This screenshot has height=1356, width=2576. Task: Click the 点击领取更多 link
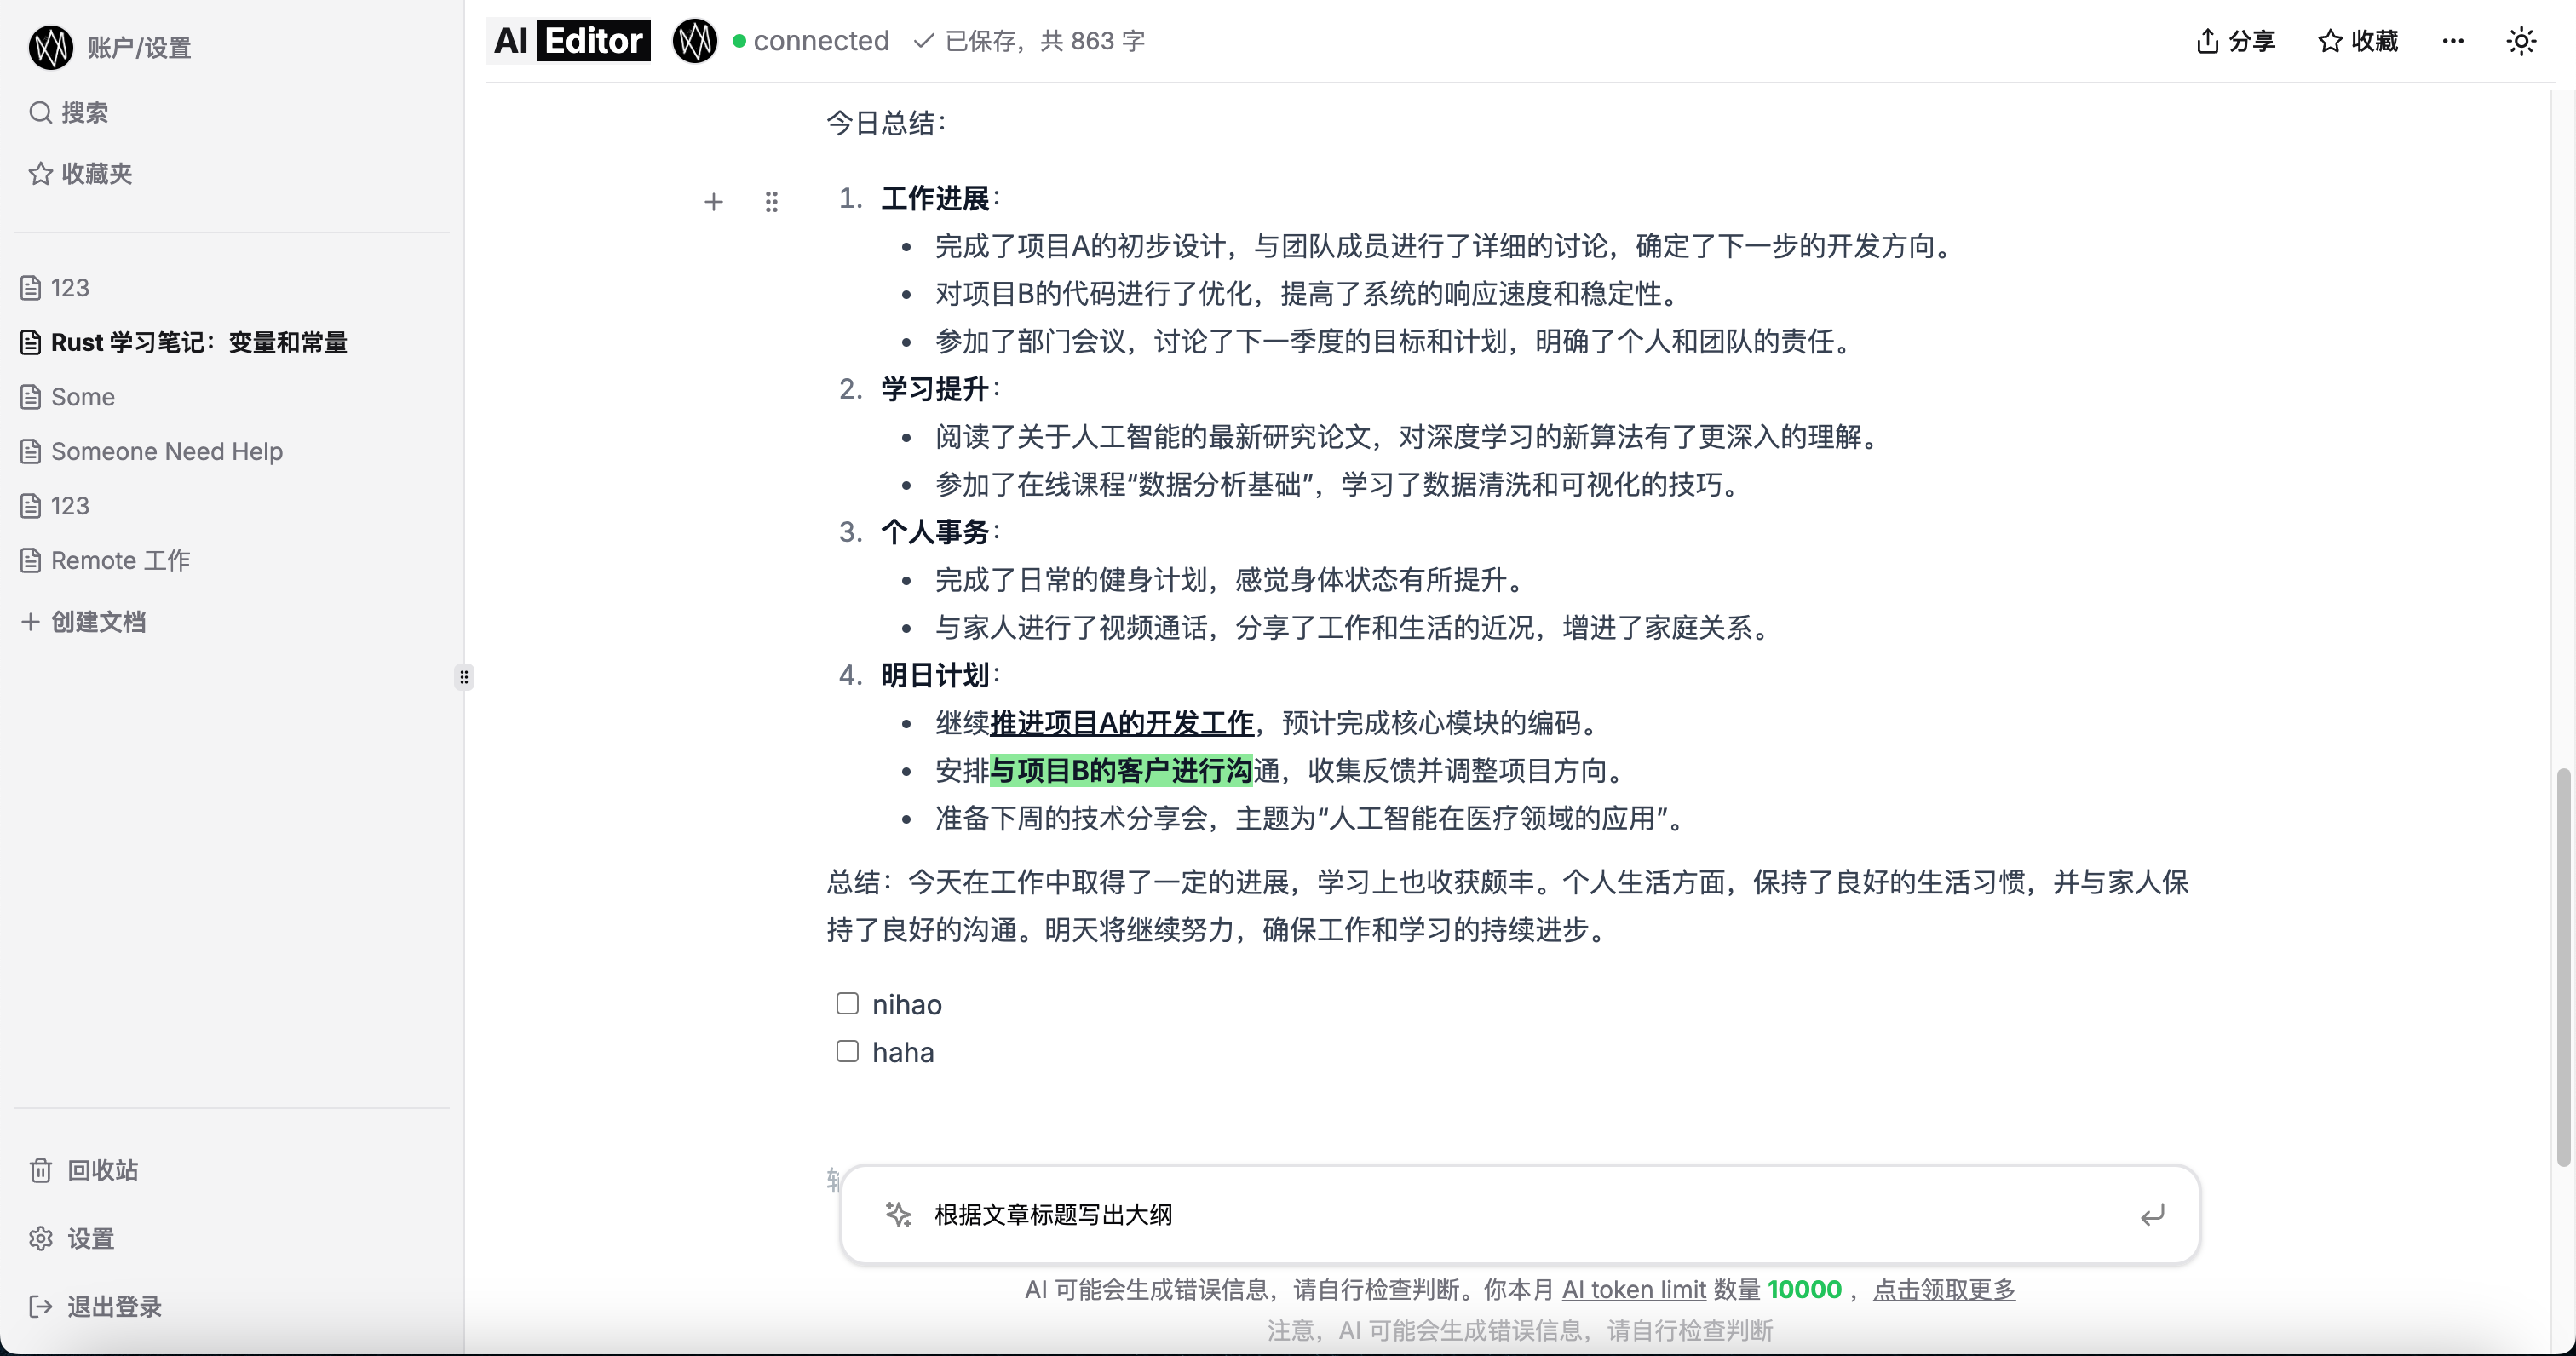pos(1943,1289)
